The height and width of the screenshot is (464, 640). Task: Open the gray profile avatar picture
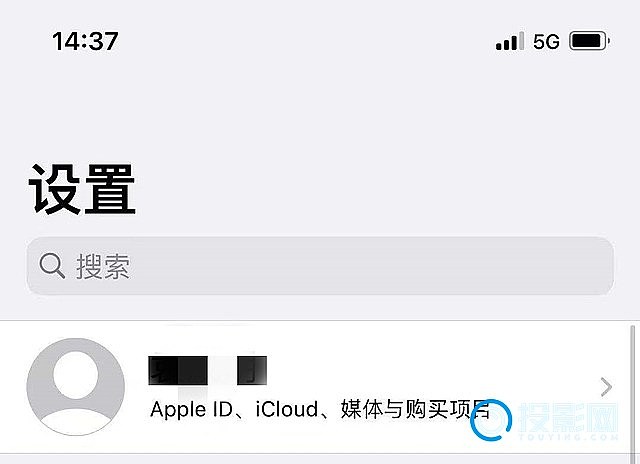pyautogui.click(x=76, y=386)
